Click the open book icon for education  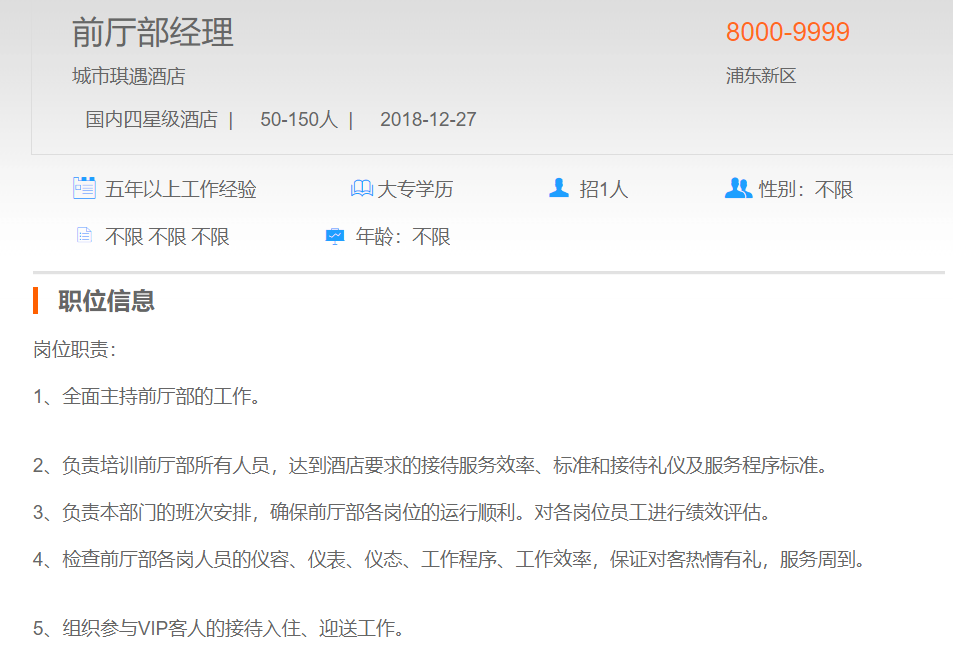361,189
